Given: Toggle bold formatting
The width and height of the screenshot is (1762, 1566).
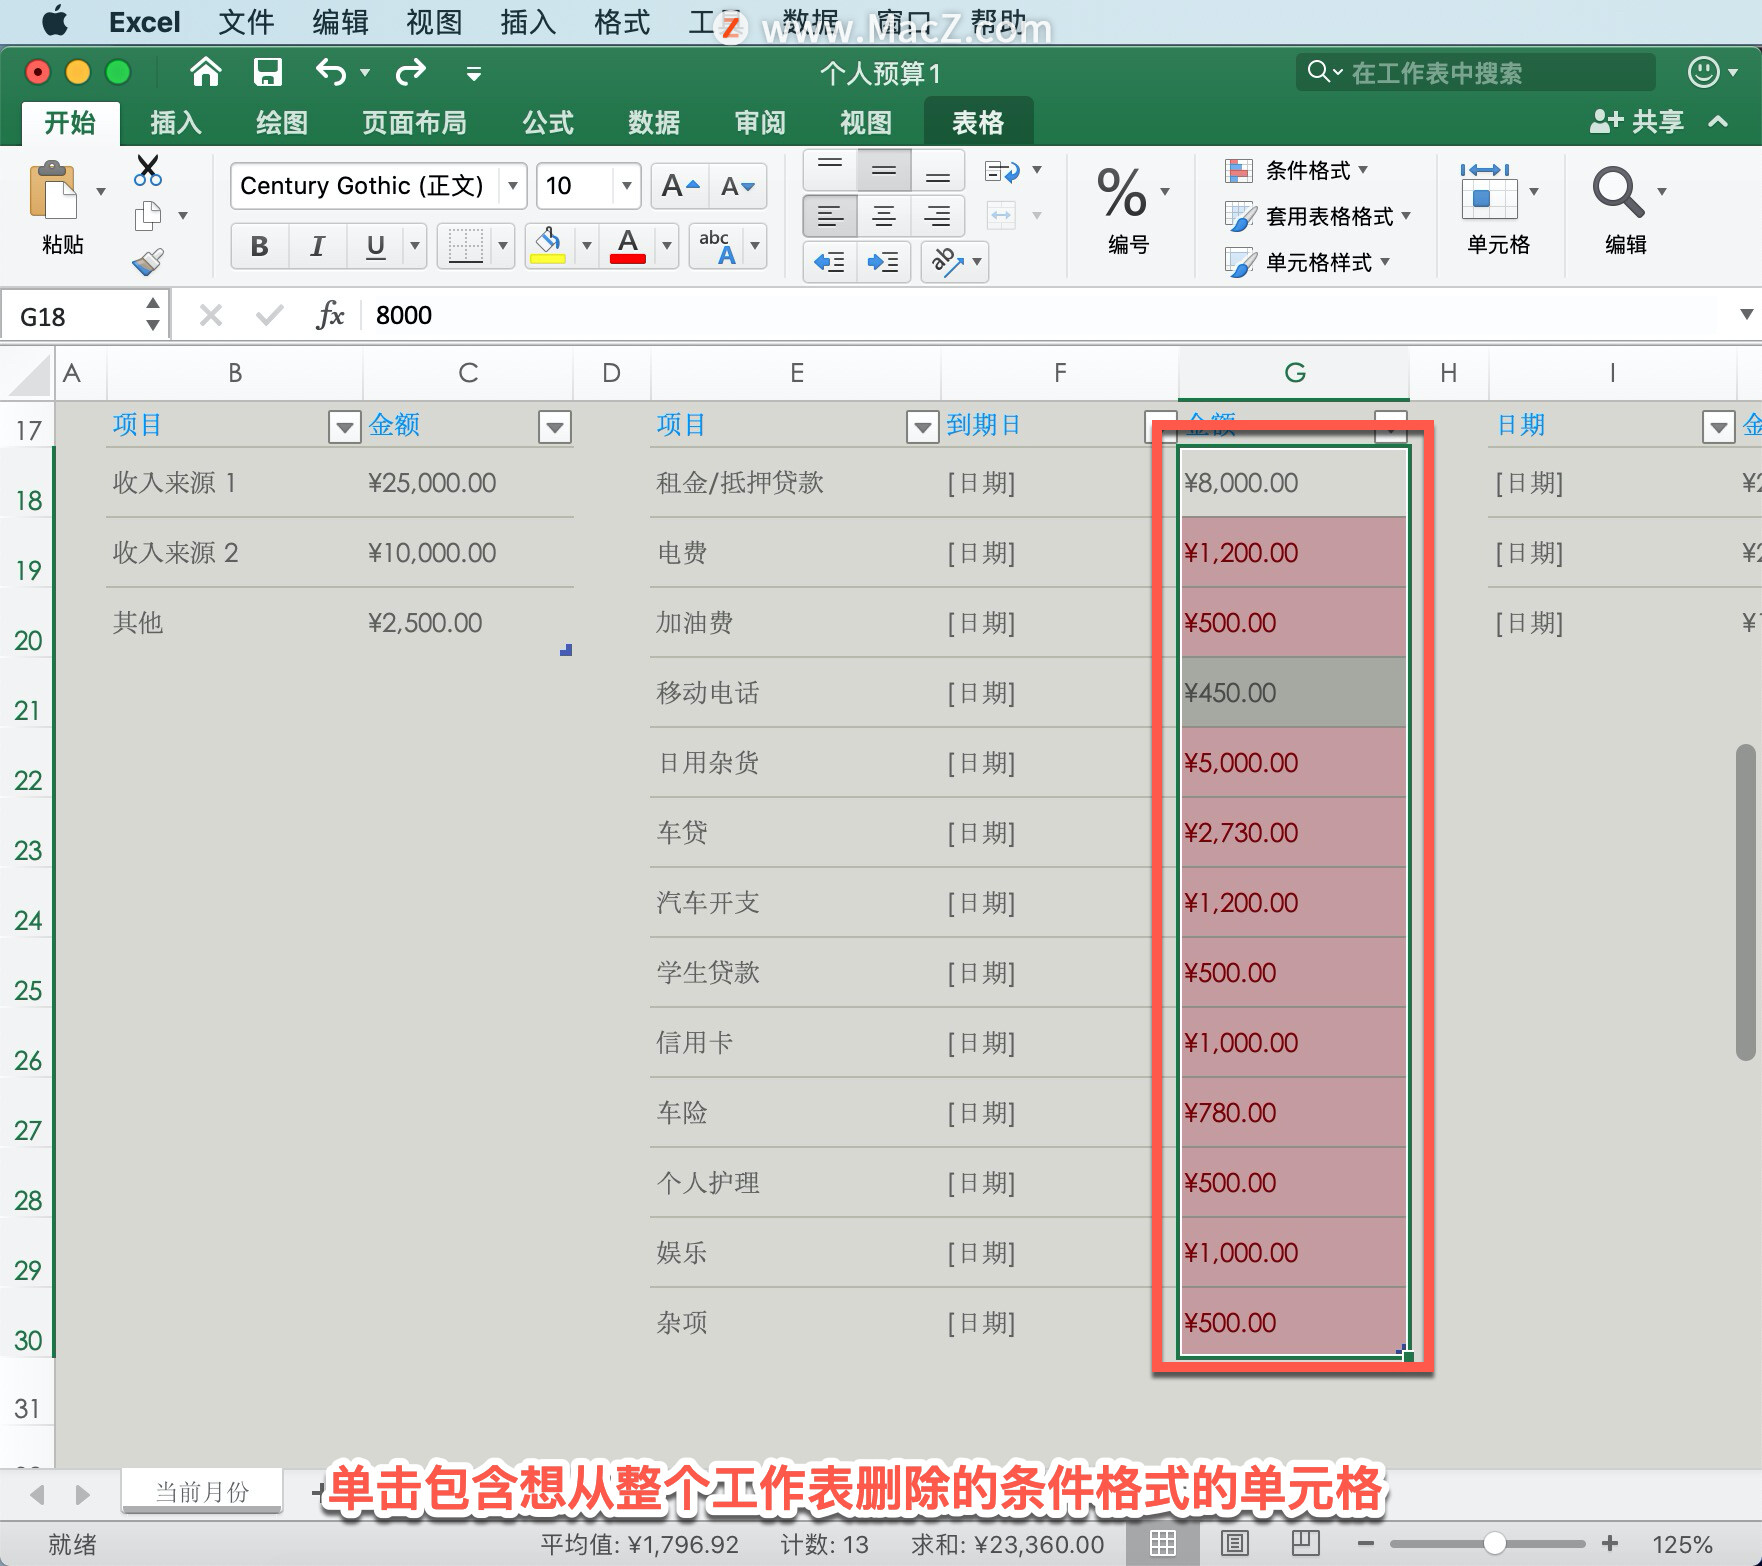Looking at the screenshot, I should coord(259,245).
